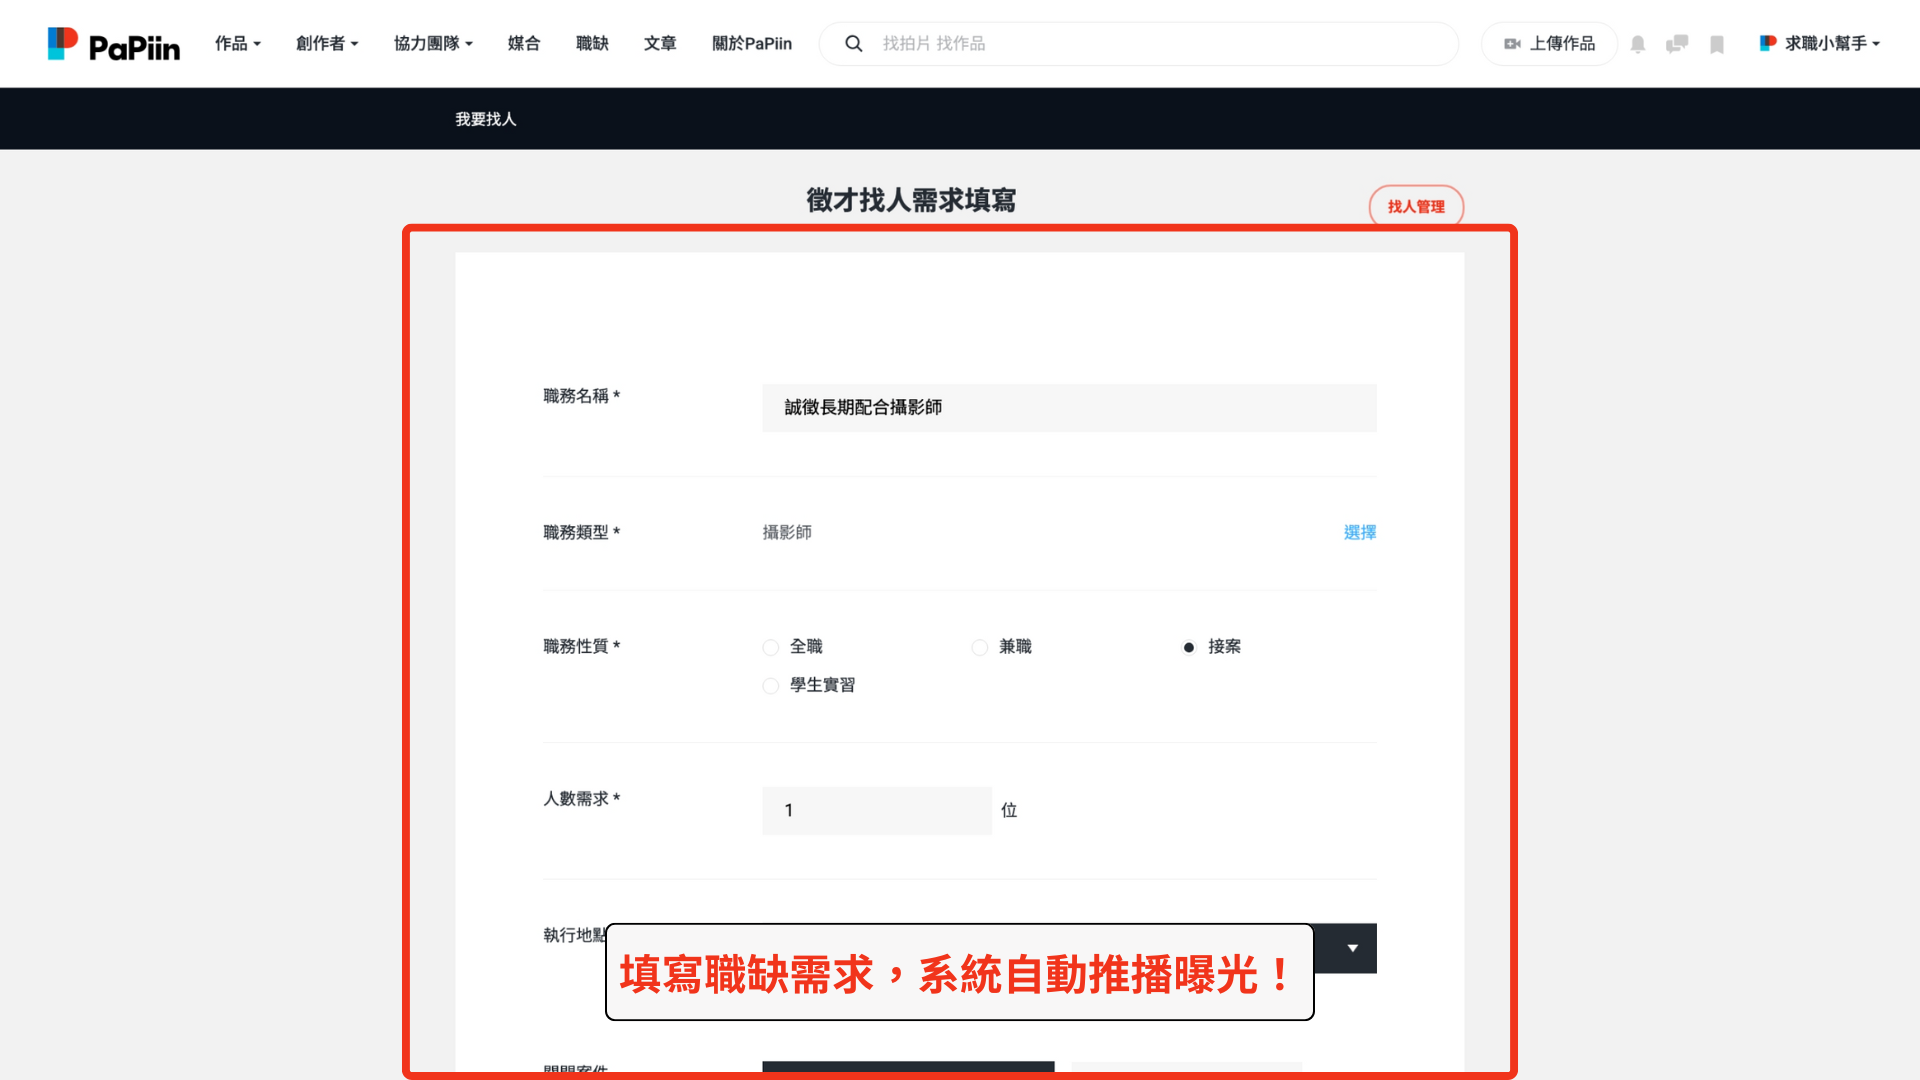Select 兼職 radio option
Screen dimensions: 1920x1080
coord(979,648)
